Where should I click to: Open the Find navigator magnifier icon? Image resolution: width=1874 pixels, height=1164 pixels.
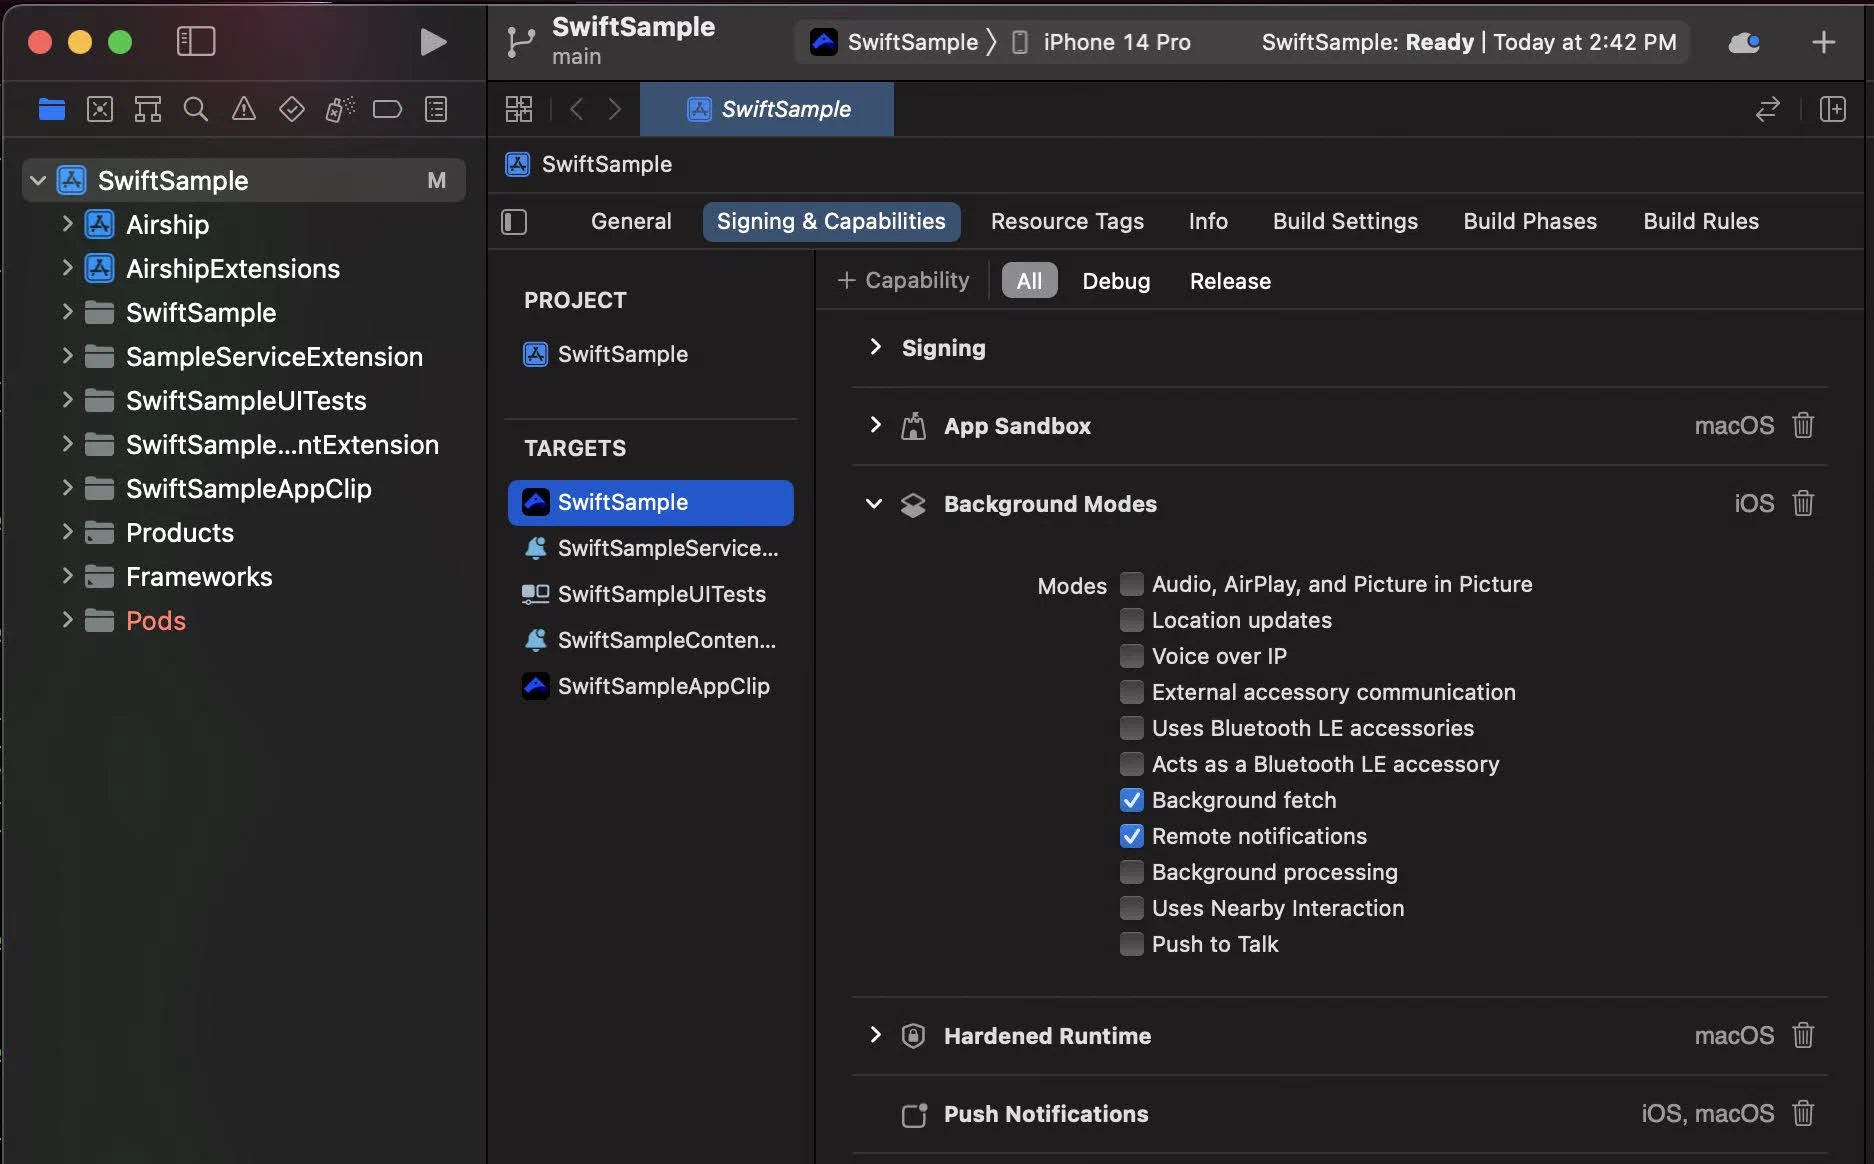point(196,109)
